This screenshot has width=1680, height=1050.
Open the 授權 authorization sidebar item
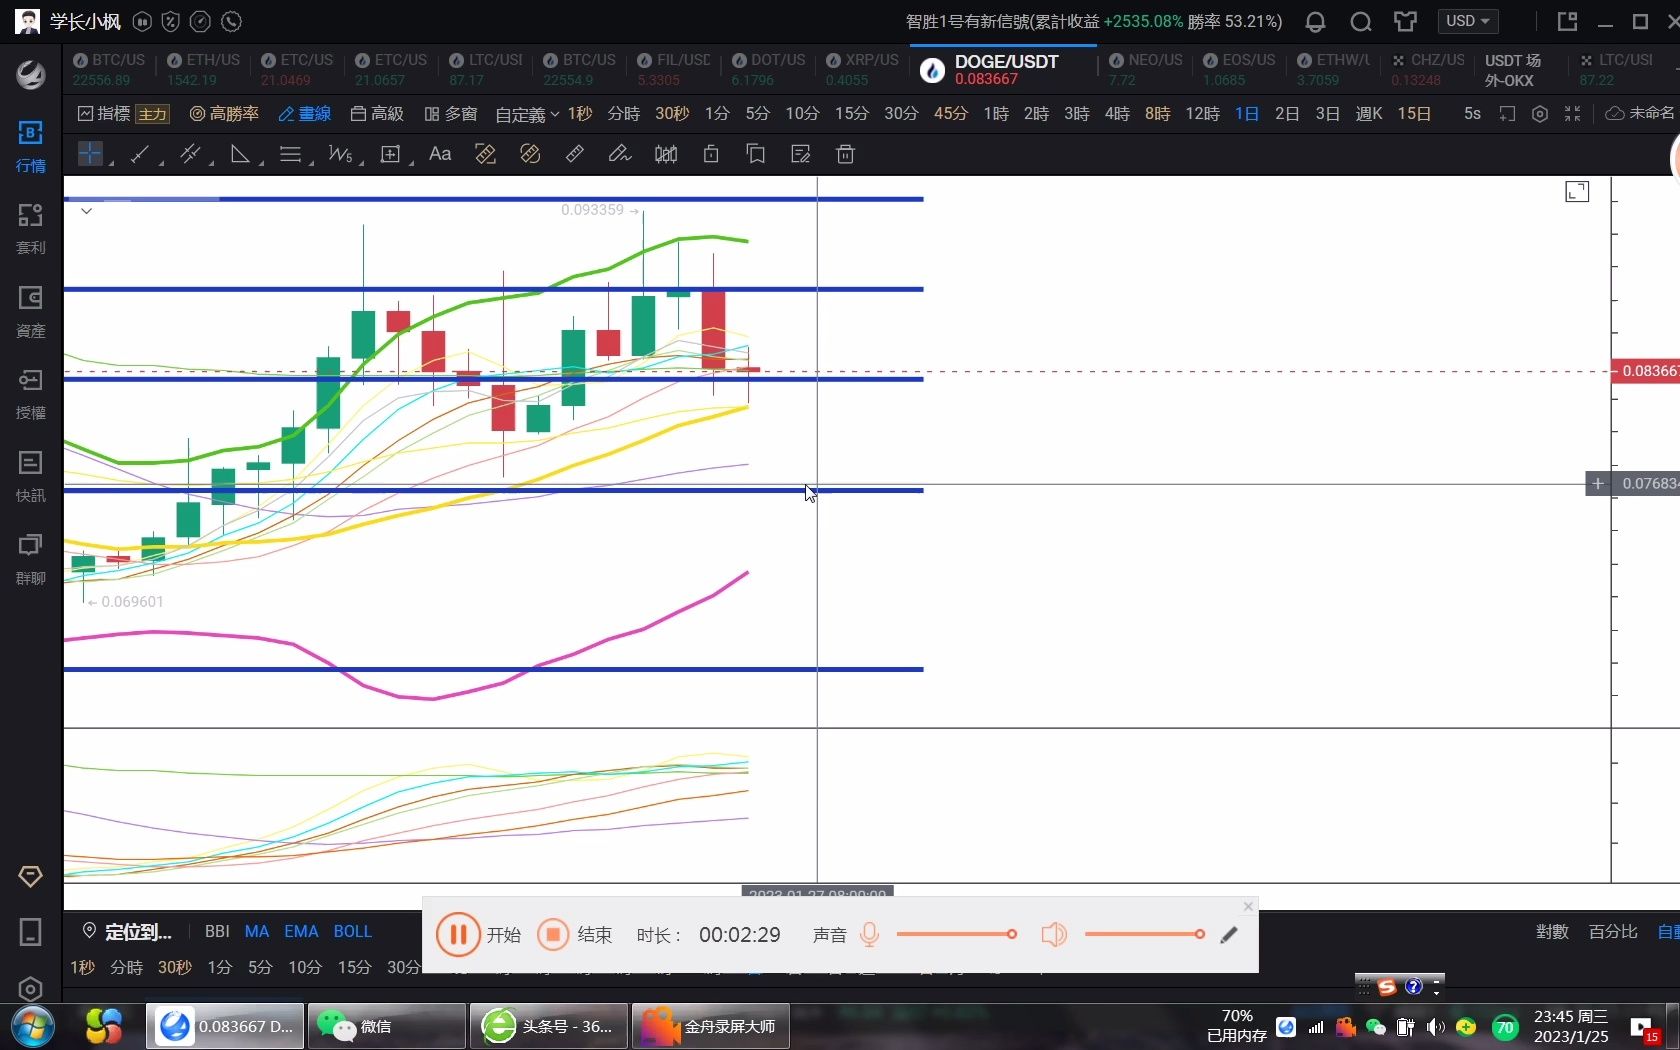[31, 394]
